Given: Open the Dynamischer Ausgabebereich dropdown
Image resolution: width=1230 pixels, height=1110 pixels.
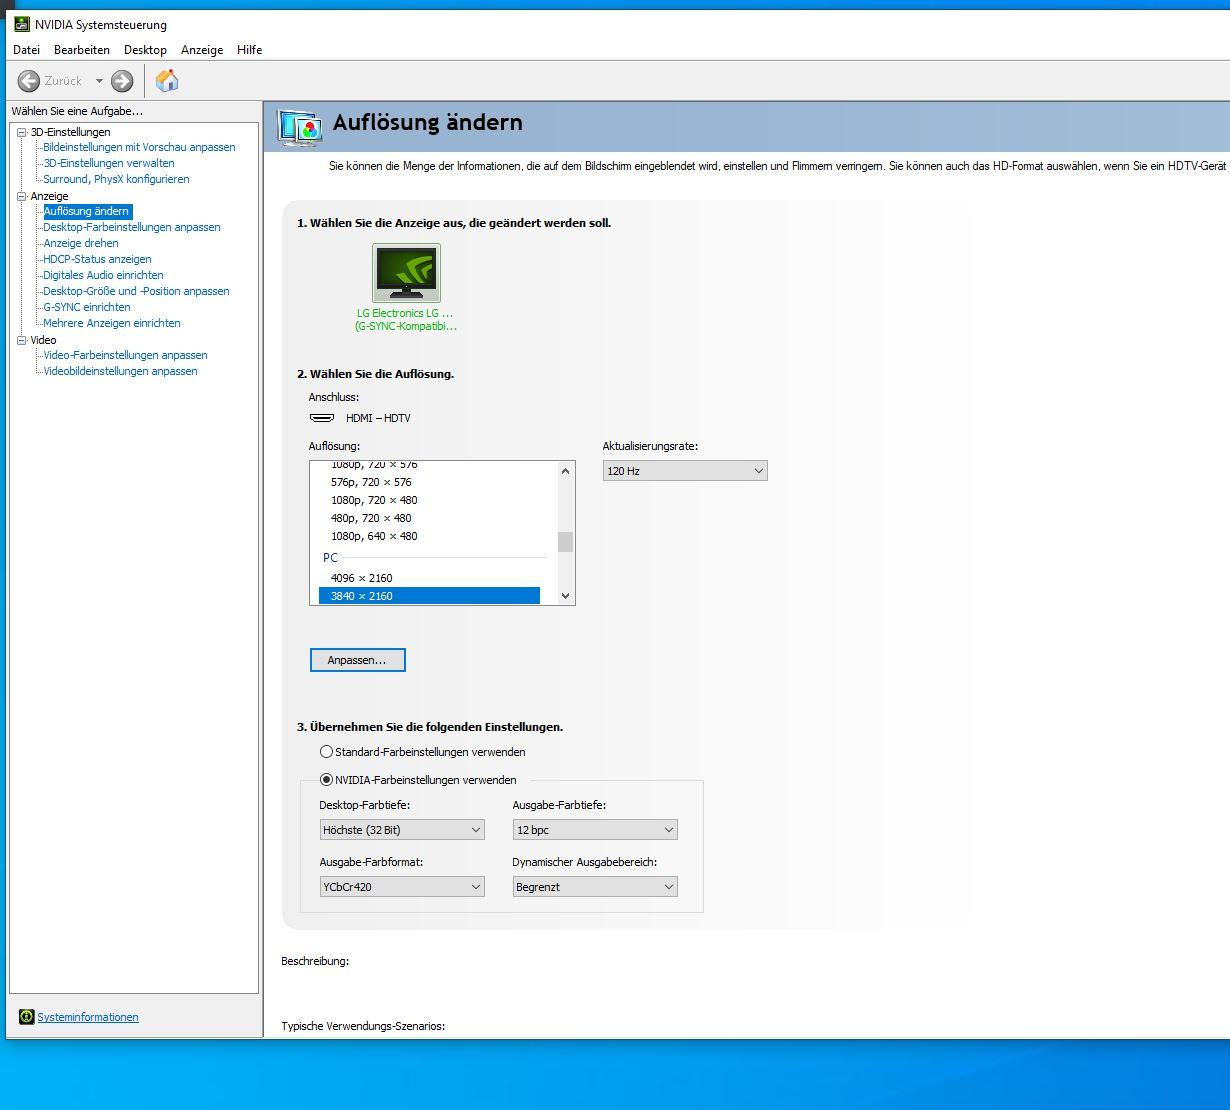Looking at the screenshot, I should [x=595, y=887].
